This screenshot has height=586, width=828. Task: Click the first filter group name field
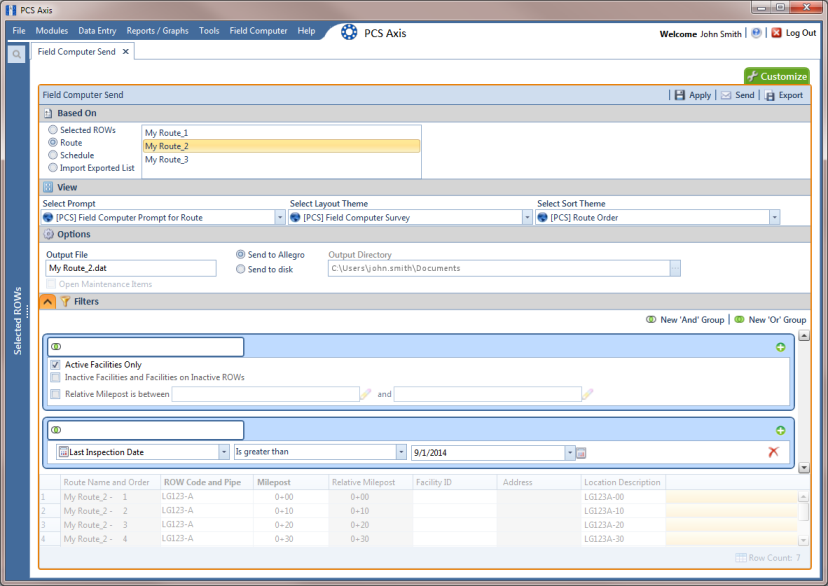coord(146,347)
